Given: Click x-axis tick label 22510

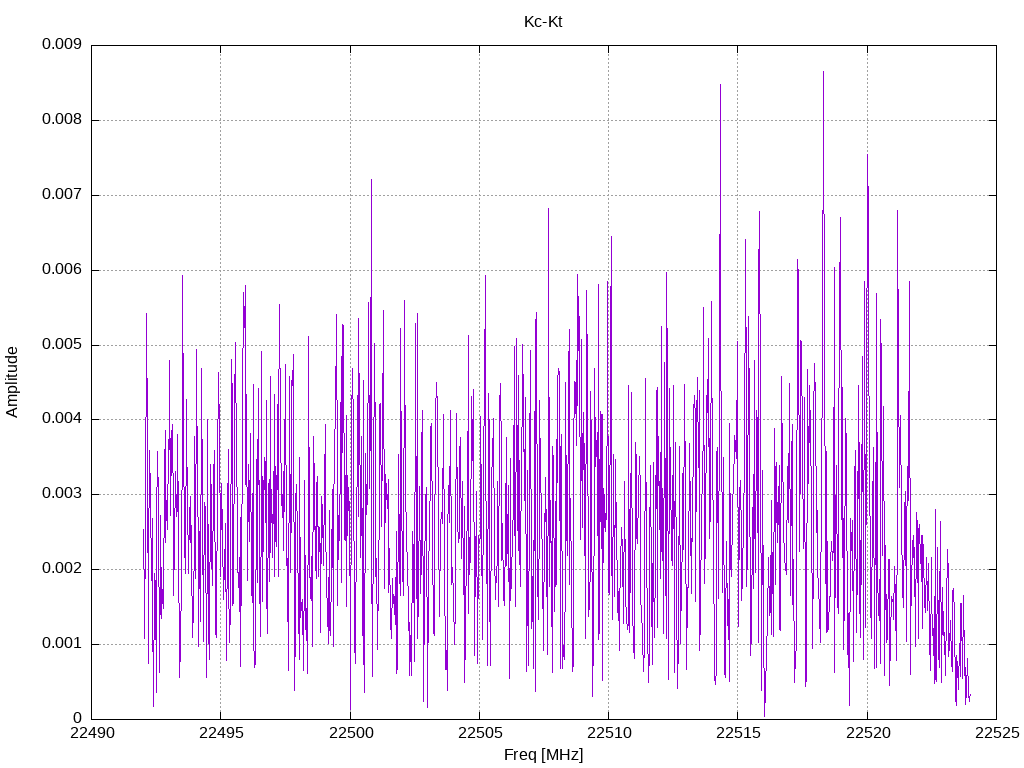Looking at the screenshot, I should tap(609, 733).
